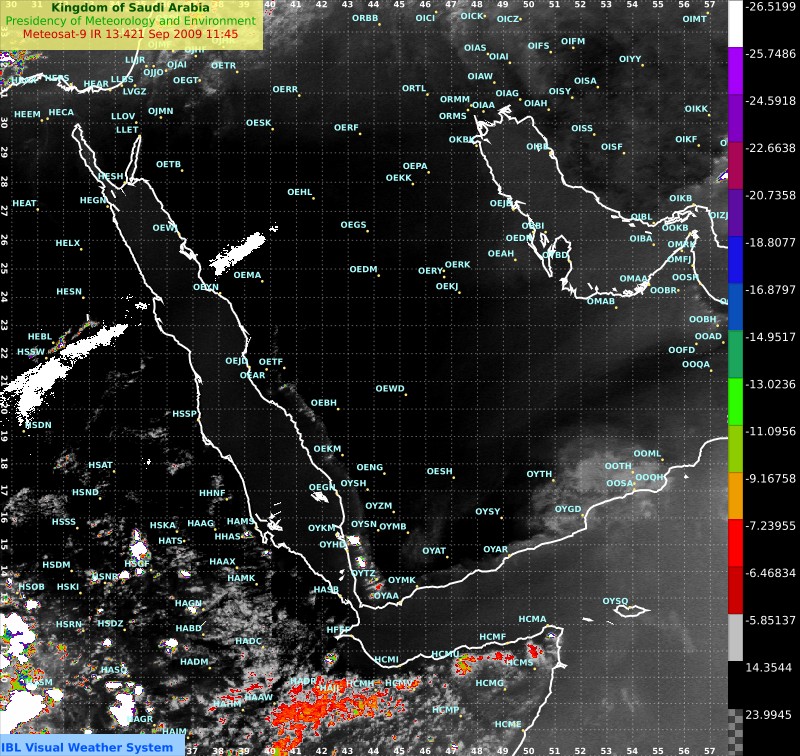Click the "IBL Visual Weather System" label

click(87, 748)
